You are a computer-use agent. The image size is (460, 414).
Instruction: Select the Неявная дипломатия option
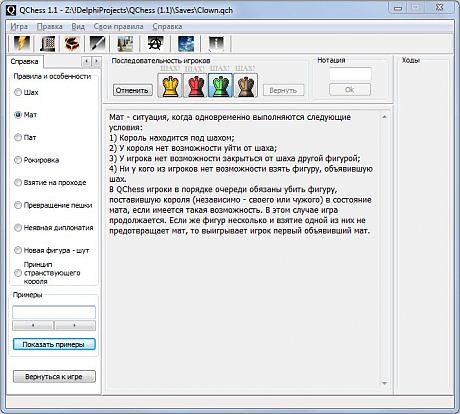pos(54,228)
